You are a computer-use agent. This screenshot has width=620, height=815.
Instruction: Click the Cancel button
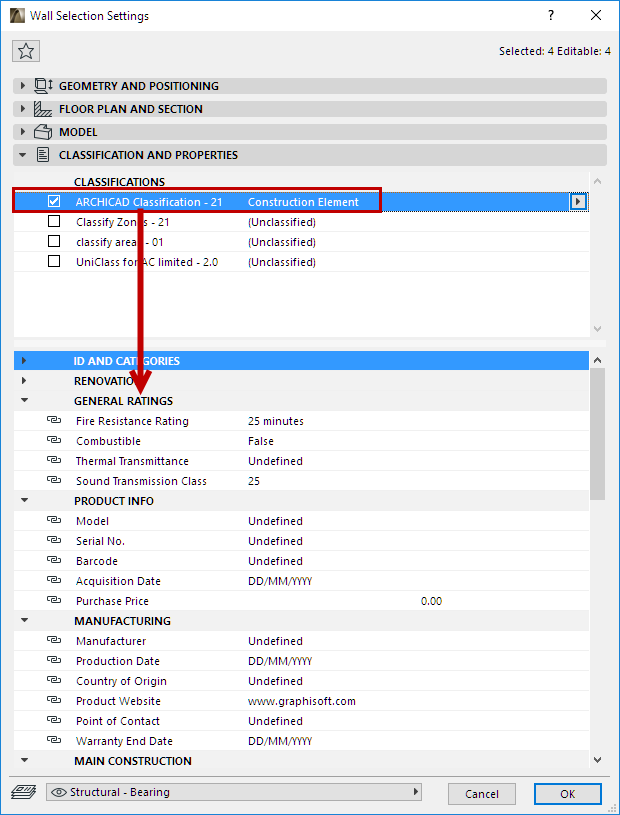[x=482, y=794]
